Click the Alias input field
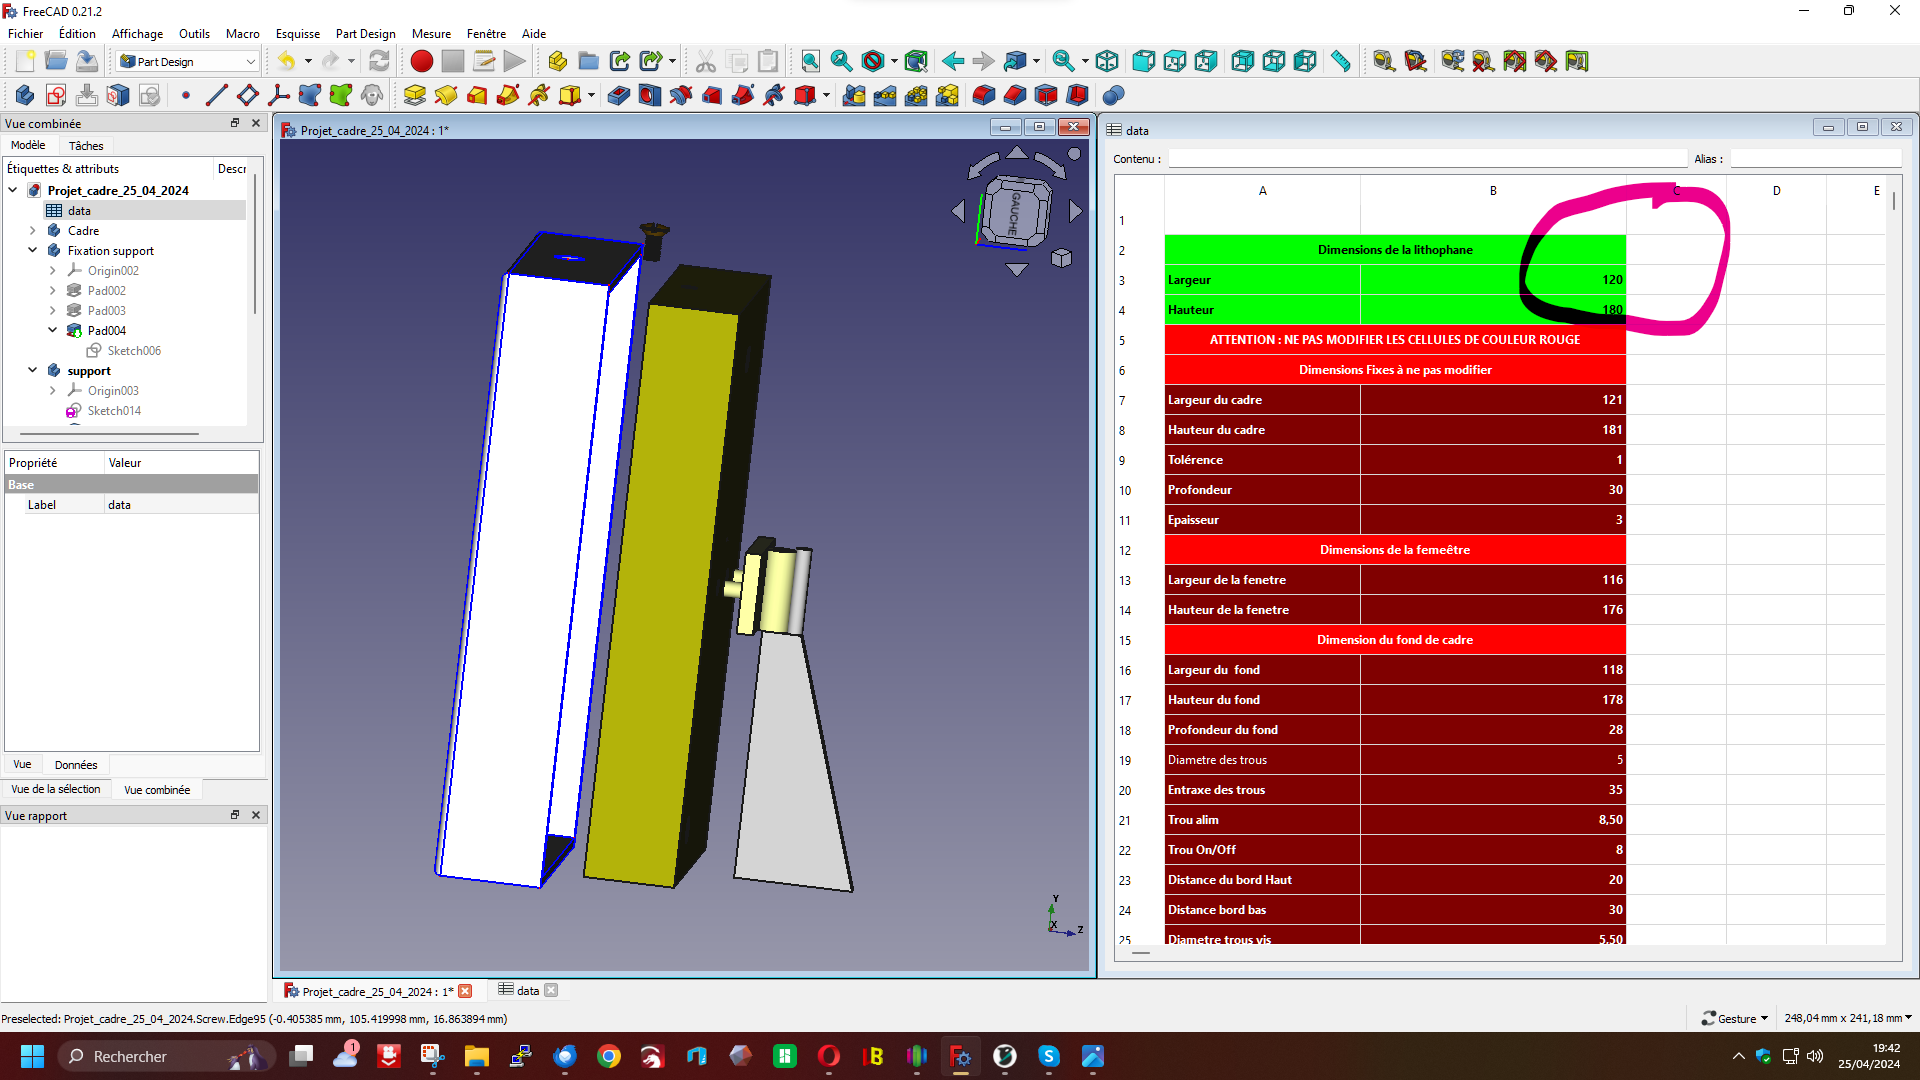Screen dimensions: 1920x1080 pos(1814,158)
